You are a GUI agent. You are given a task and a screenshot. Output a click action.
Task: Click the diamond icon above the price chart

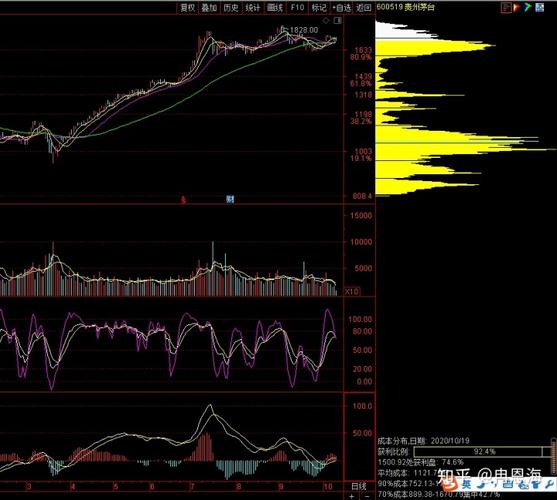coord(326,21)
